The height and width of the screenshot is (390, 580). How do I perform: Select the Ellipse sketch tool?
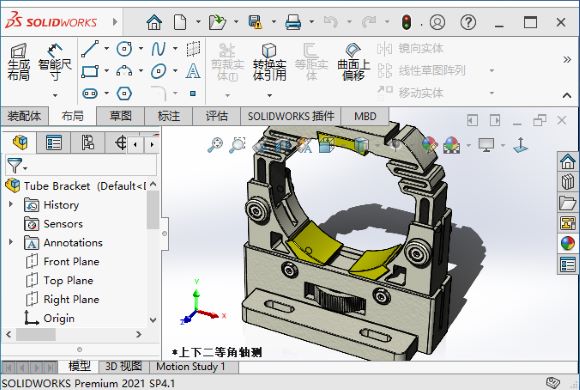[158, 71]
